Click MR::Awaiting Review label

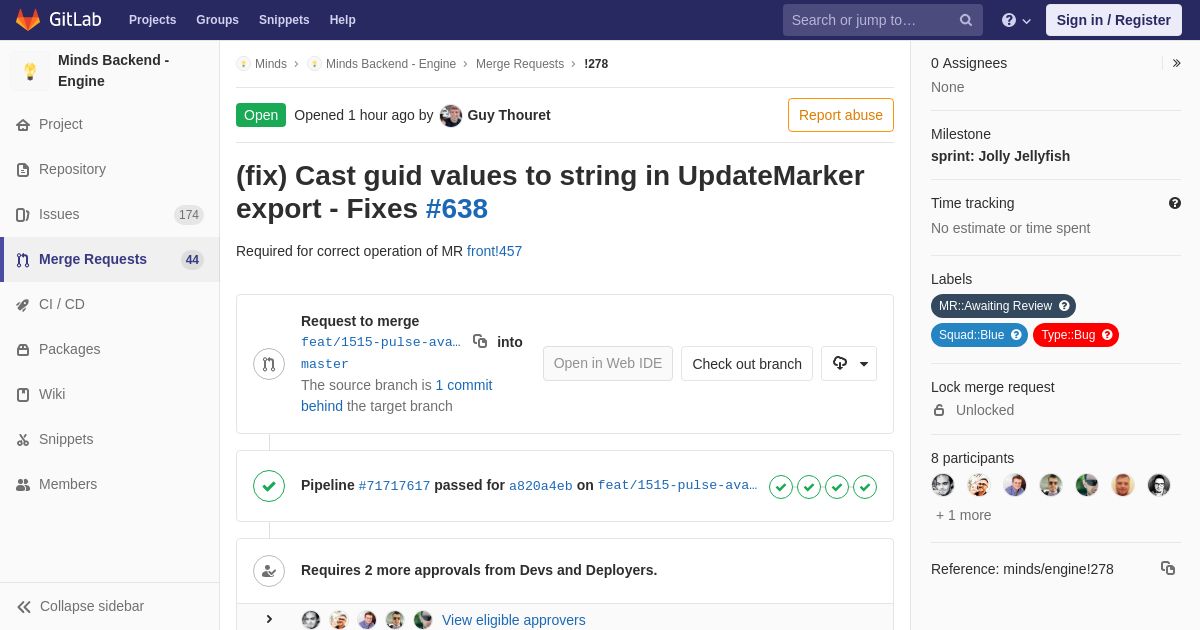pos(1003,306)
